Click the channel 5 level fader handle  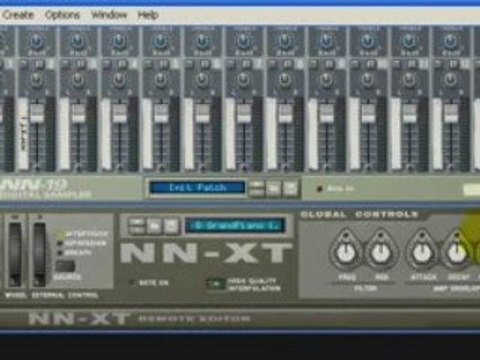tap(161, 113)
